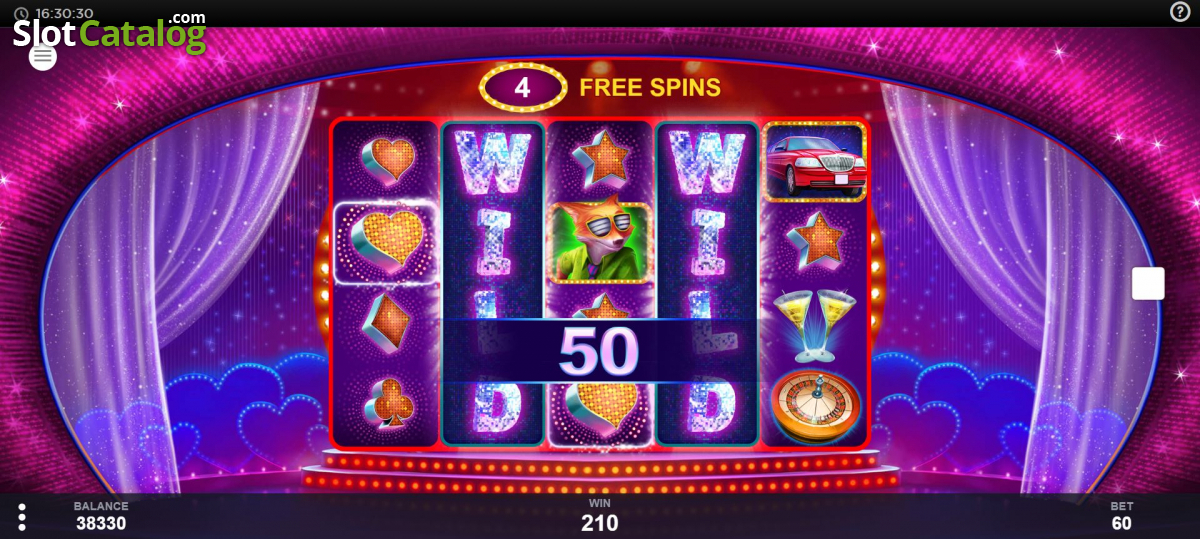Select the roulette wheel symbol
Viewport: 1200px width, 539px height.
pos(815,405)
